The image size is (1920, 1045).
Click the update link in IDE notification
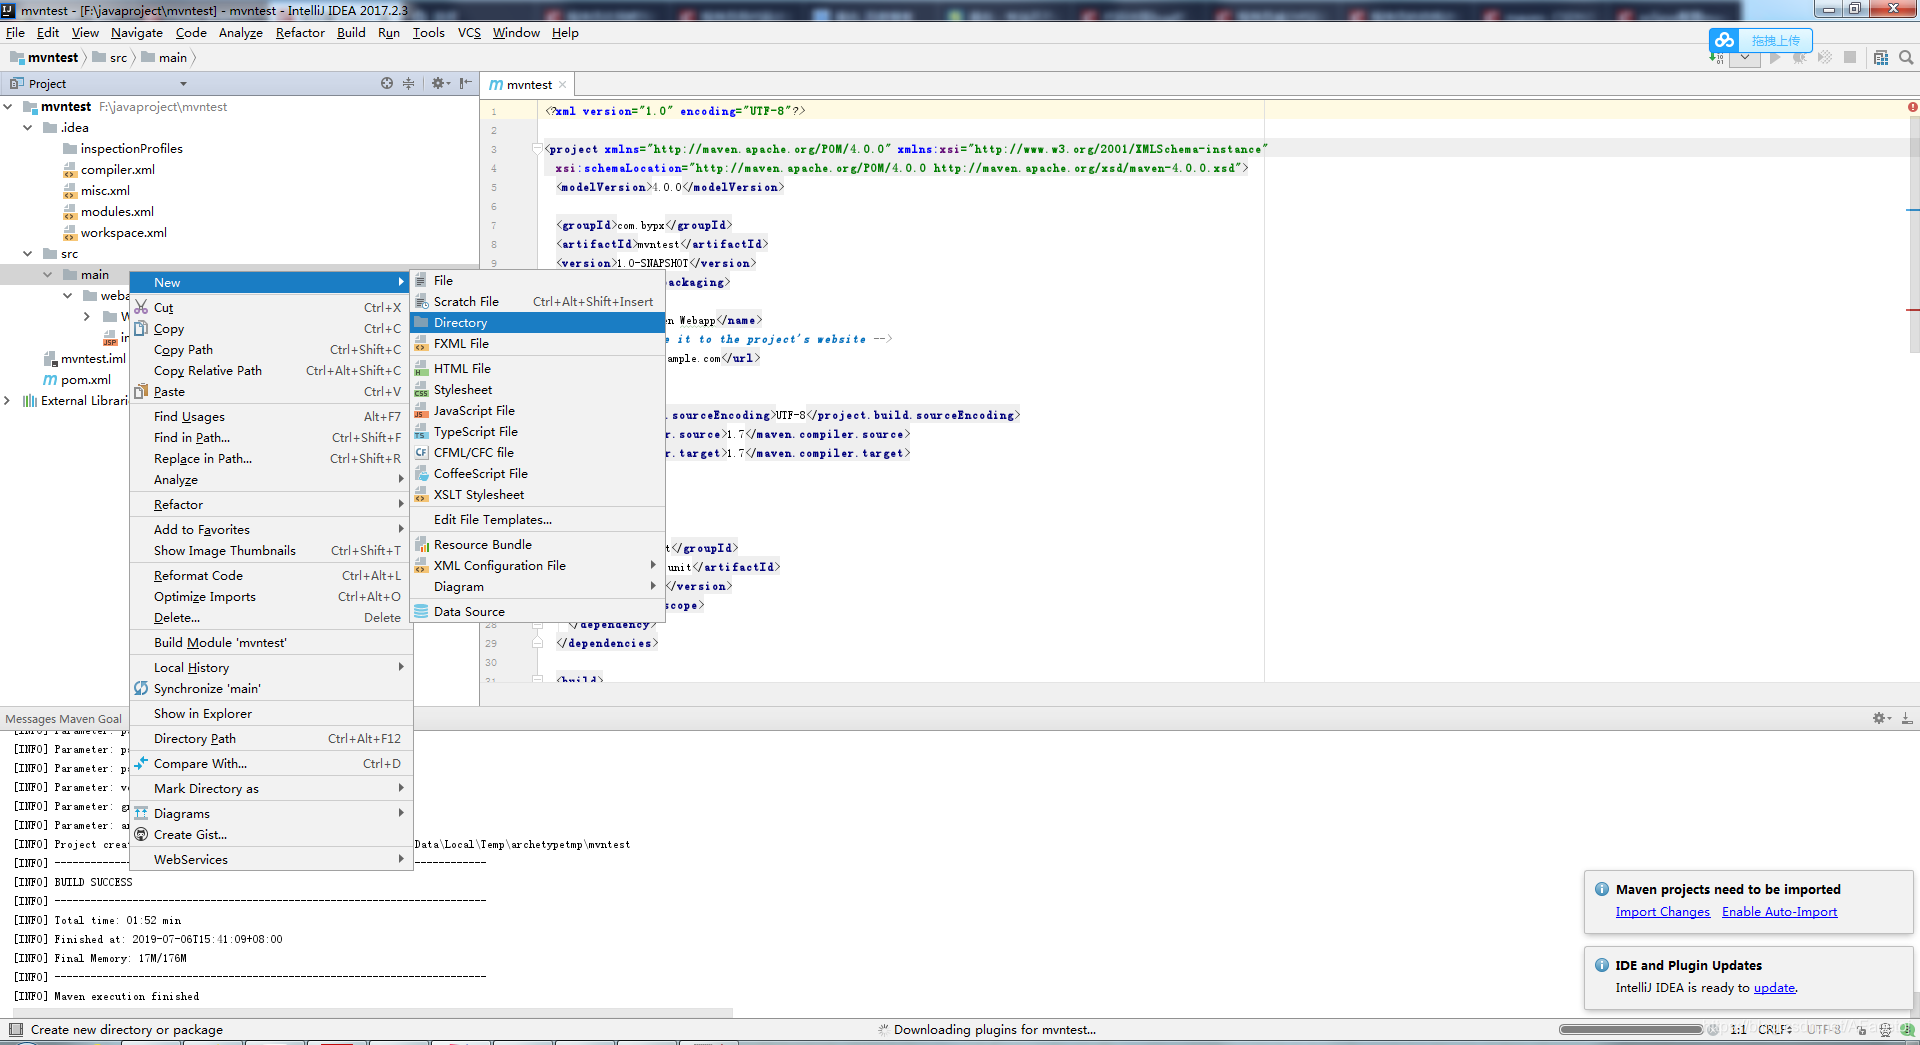(x=1774, y=988)
